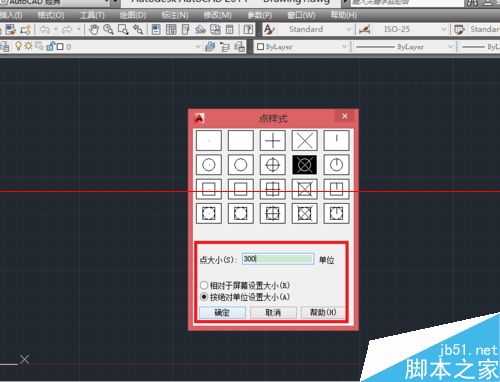Open the 标注(N) Dimension menu
Image resolution: width=500 pixels, height=382 pixels.
click(175, 15)
